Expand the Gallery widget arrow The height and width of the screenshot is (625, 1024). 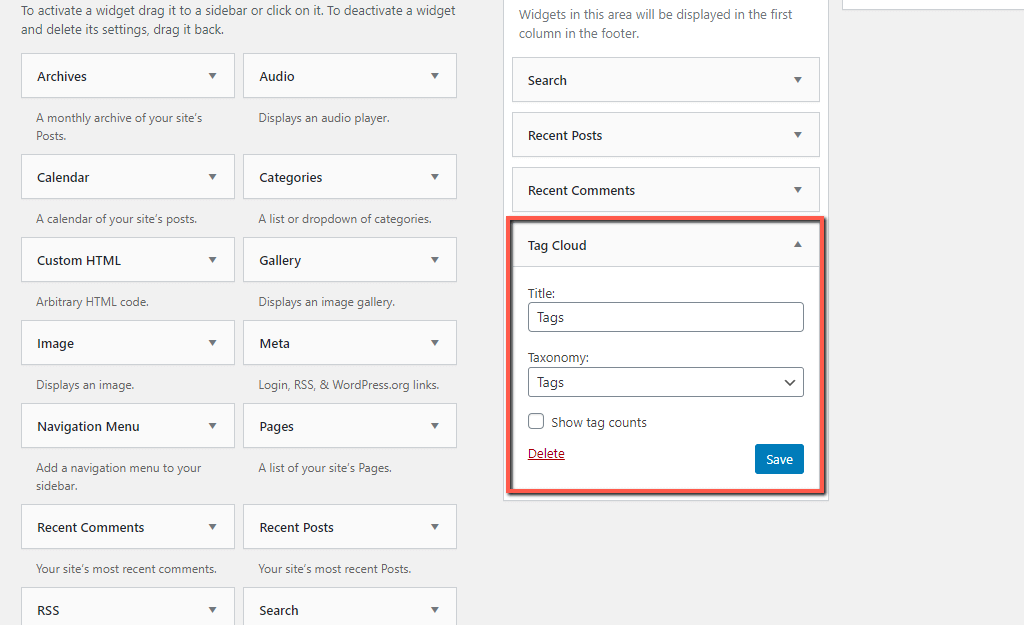[434, 260]
